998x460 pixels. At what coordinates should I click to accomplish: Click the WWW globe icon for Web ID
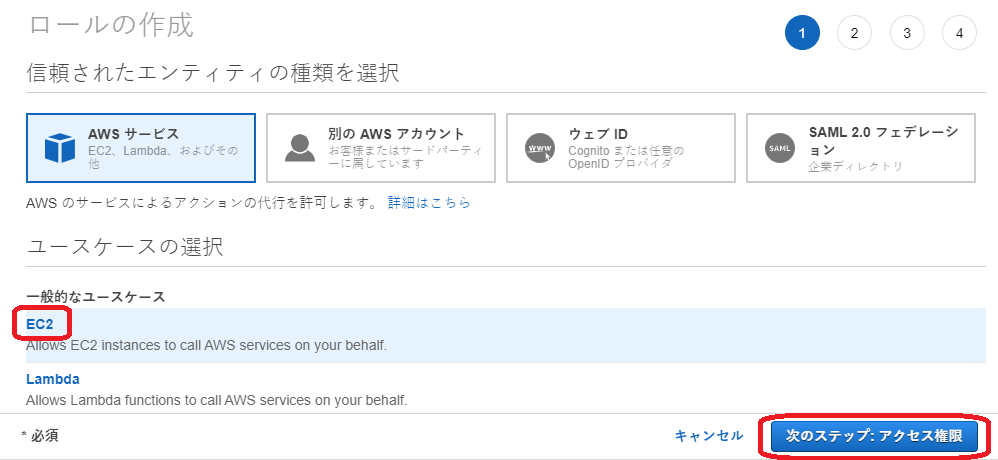coord(539,149)
